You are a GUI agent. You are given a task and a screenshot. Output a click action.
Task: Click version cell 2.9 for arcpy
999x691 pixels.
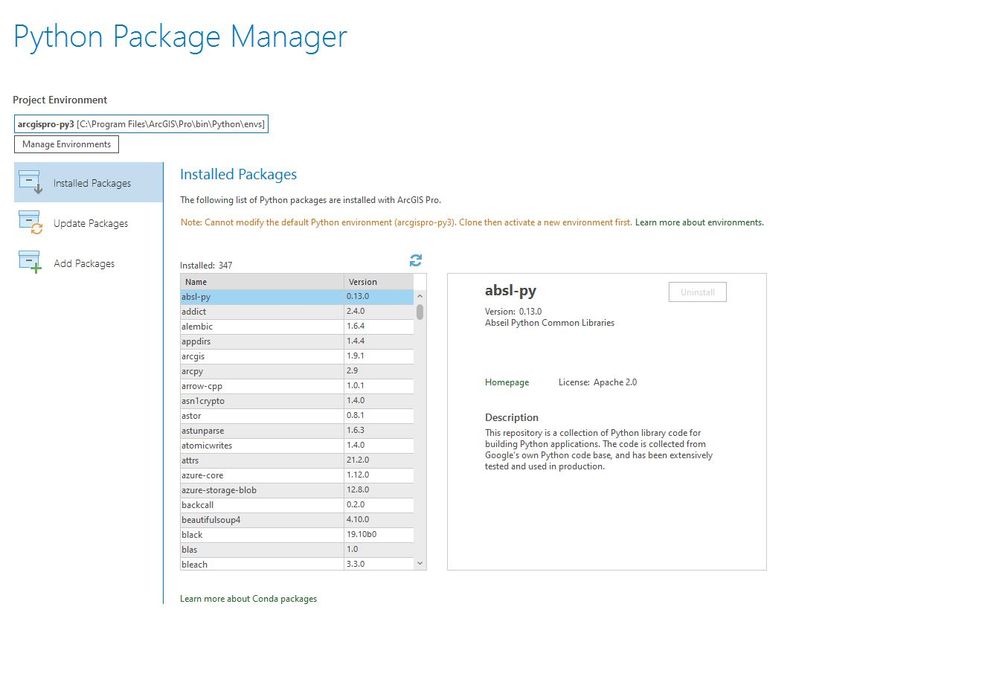[378, 371]
